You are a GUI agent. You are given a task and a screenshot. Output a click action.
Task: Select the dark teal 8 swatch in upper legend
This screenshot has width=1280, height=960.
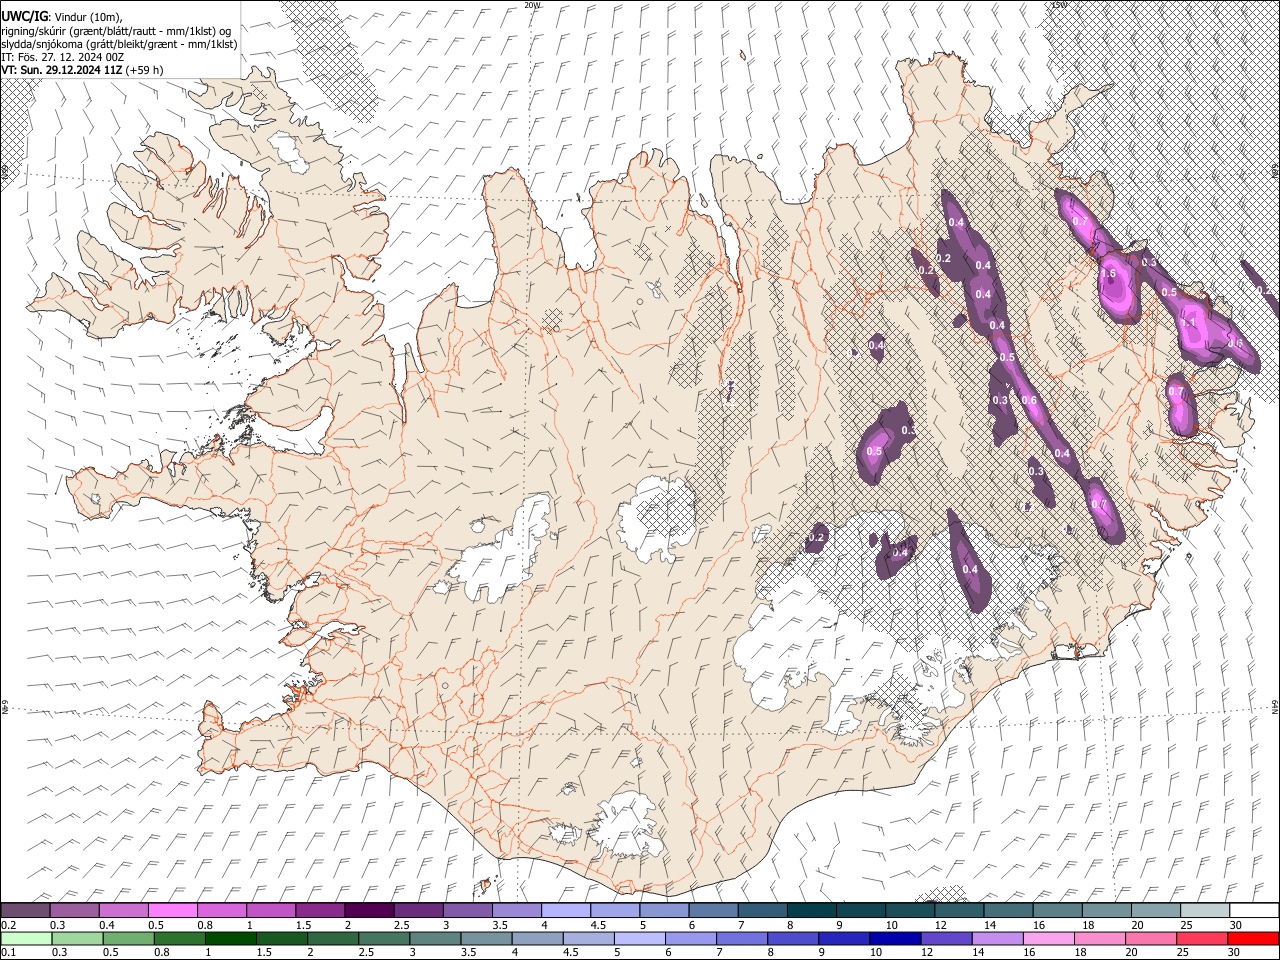pyautogui.click(x=812, y=910)
